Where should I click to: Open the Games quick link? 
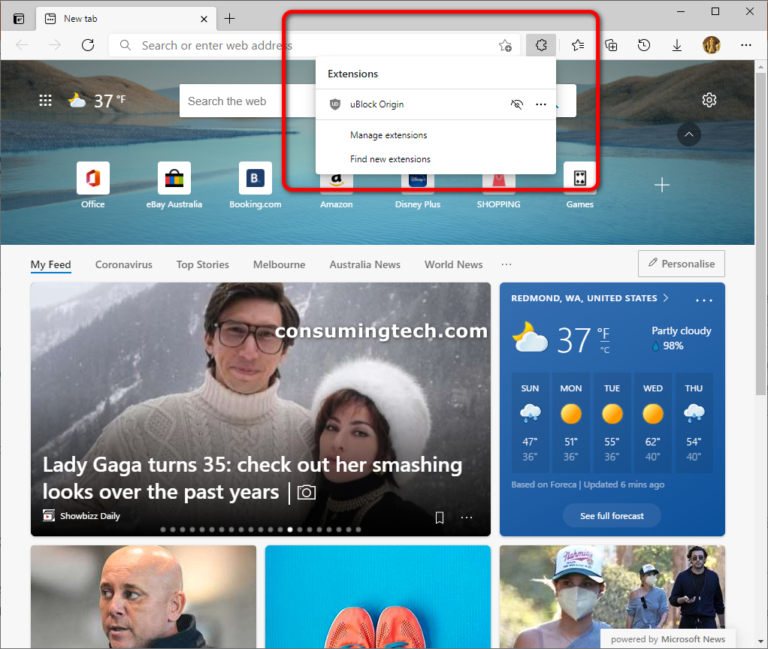click(580, 185)
